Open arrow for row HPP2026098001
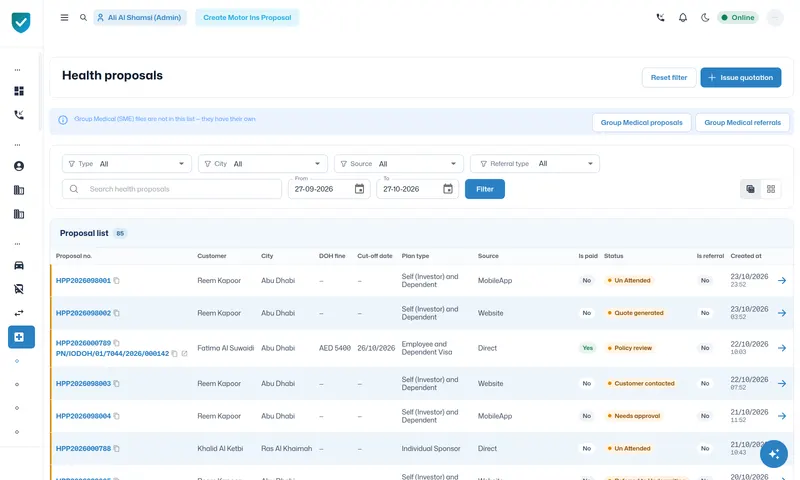 point(782,281)
